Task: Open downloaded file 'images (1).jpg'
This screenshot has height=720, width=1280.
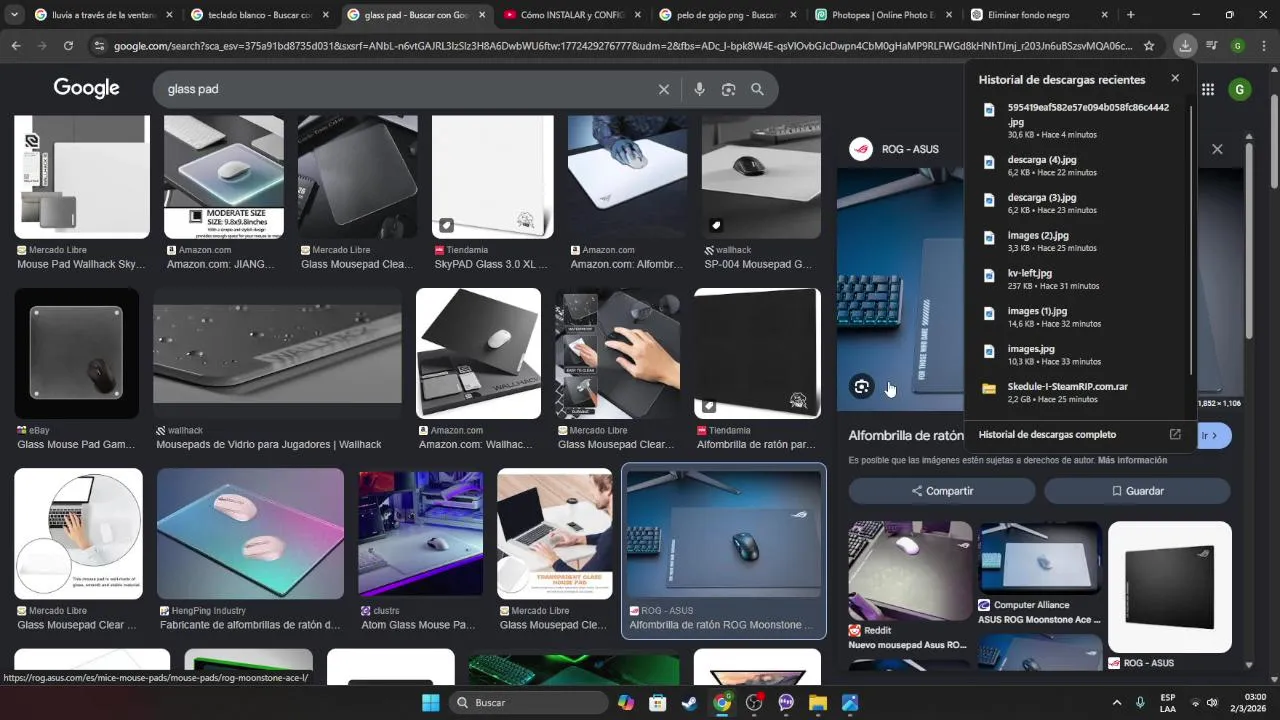Action: [x=1078, y=317]
